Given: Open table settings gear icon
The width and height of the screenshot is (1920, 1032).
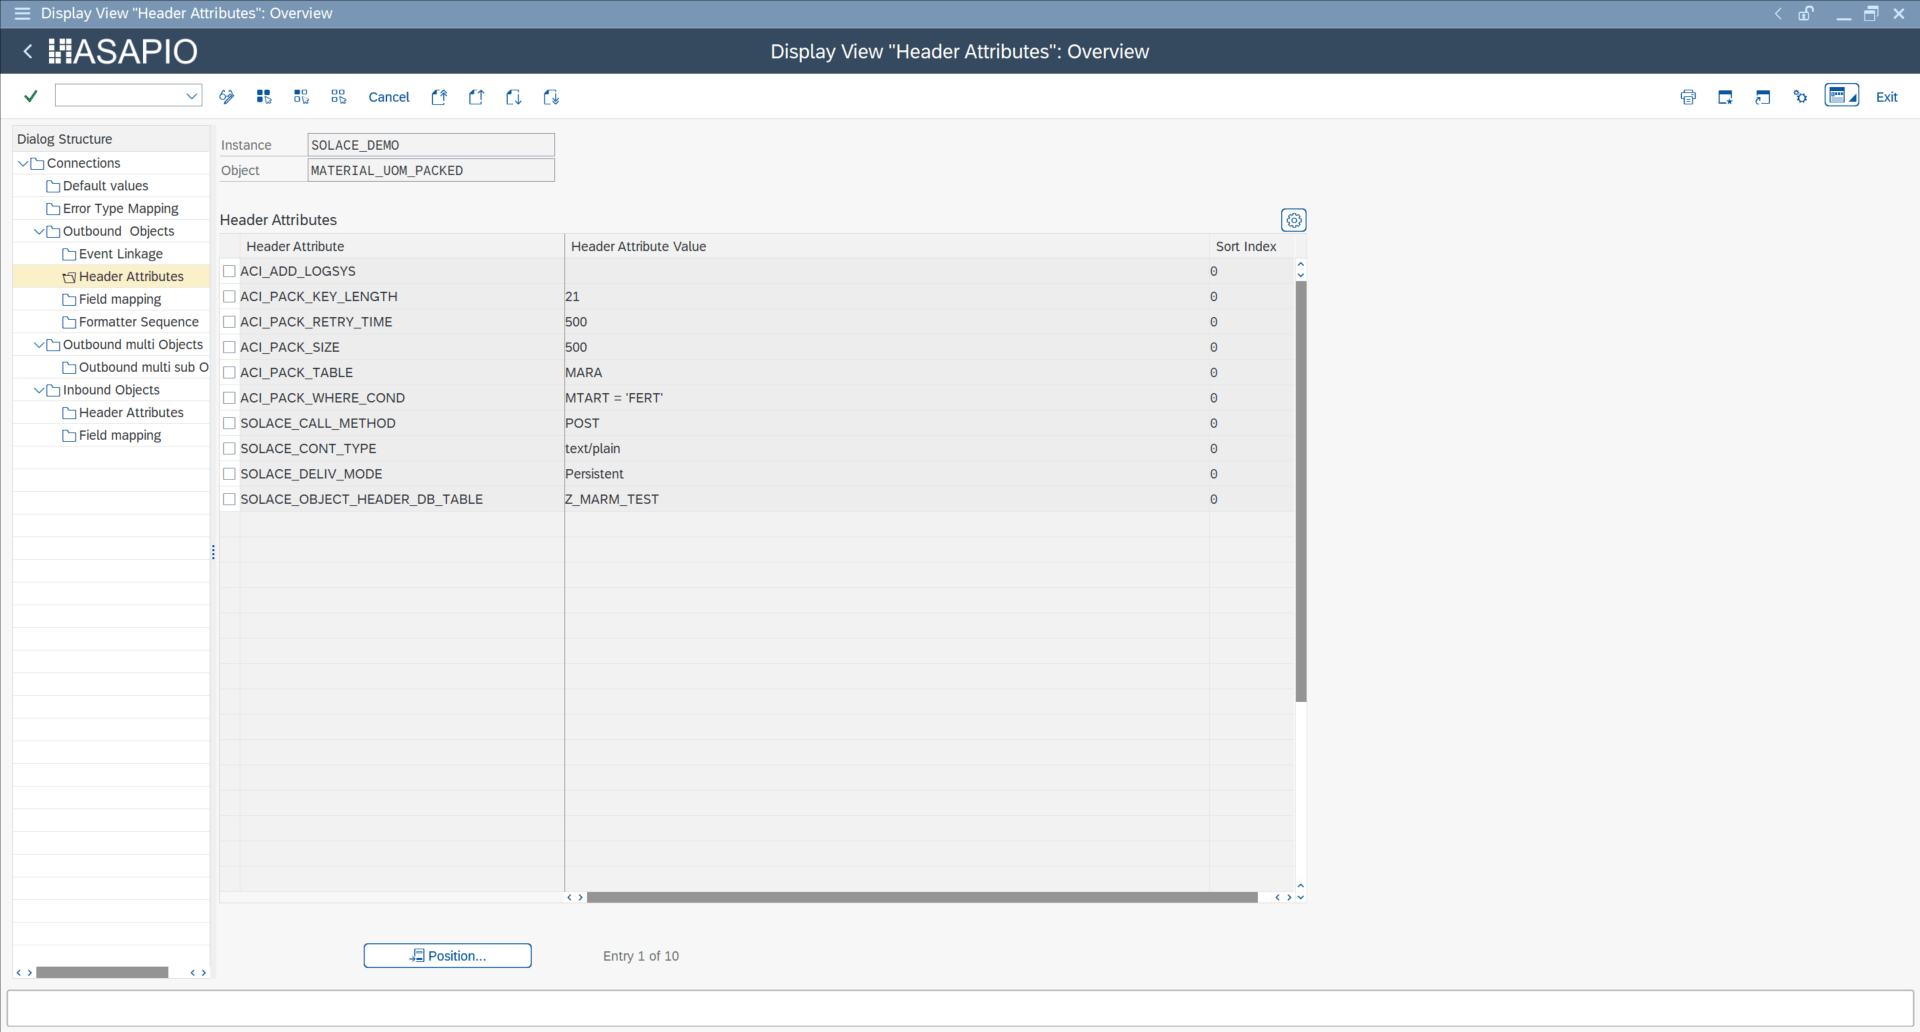Looking at the screenshot, I should point(1294,220).
